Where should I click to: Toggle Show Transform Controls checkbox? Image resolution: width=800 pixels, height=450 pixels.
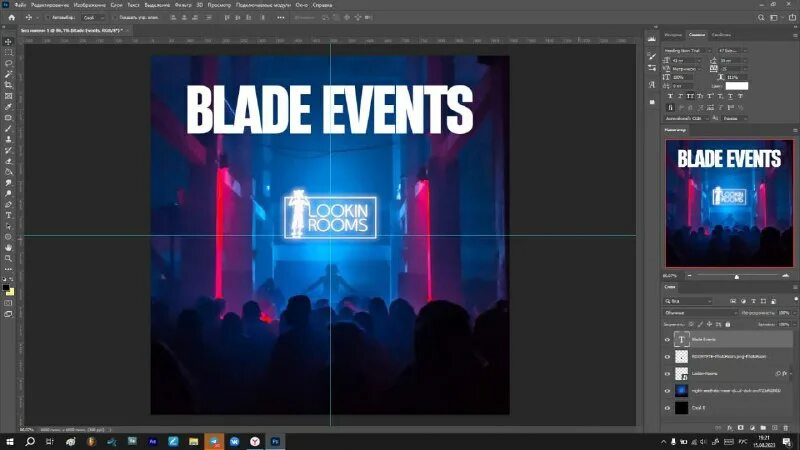pos(114,17)
